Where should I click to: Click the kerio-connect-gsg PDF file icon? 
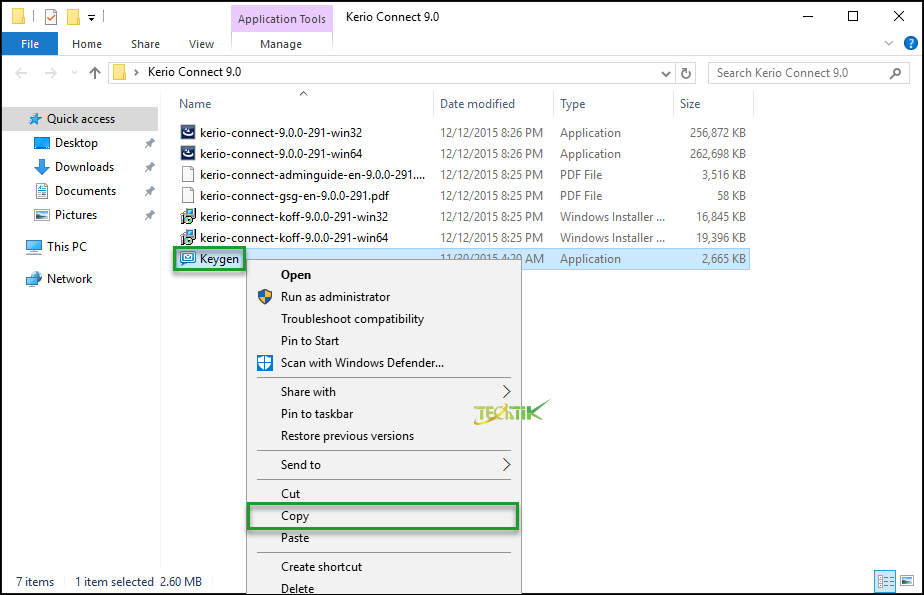(x=187, y=196)
